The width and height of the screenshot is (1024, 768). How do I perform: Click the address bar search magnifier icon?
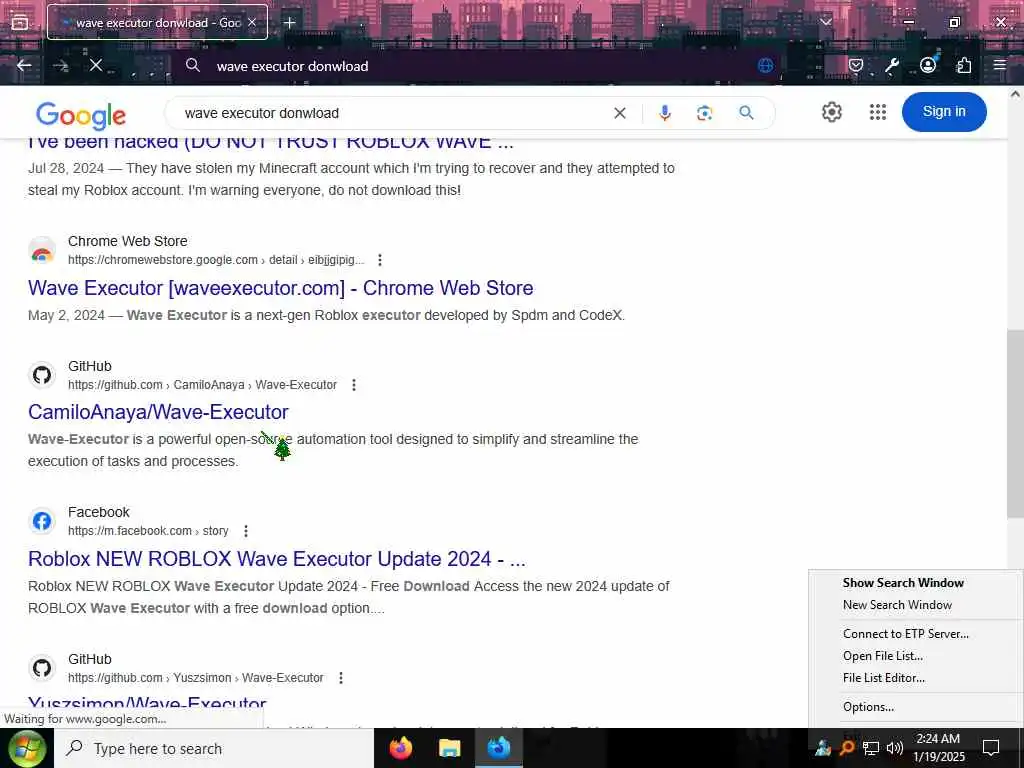pos(193,65)
